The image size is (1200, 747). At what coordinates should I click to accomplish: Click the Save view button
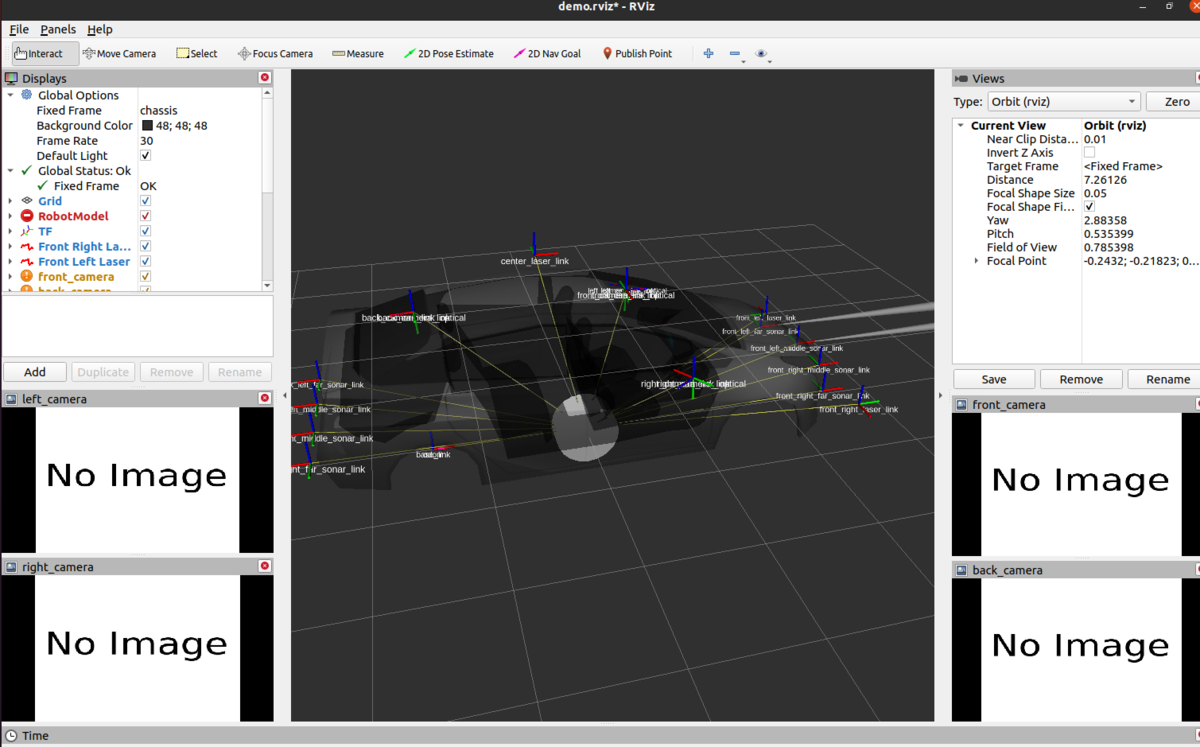[x=994, y=379]
